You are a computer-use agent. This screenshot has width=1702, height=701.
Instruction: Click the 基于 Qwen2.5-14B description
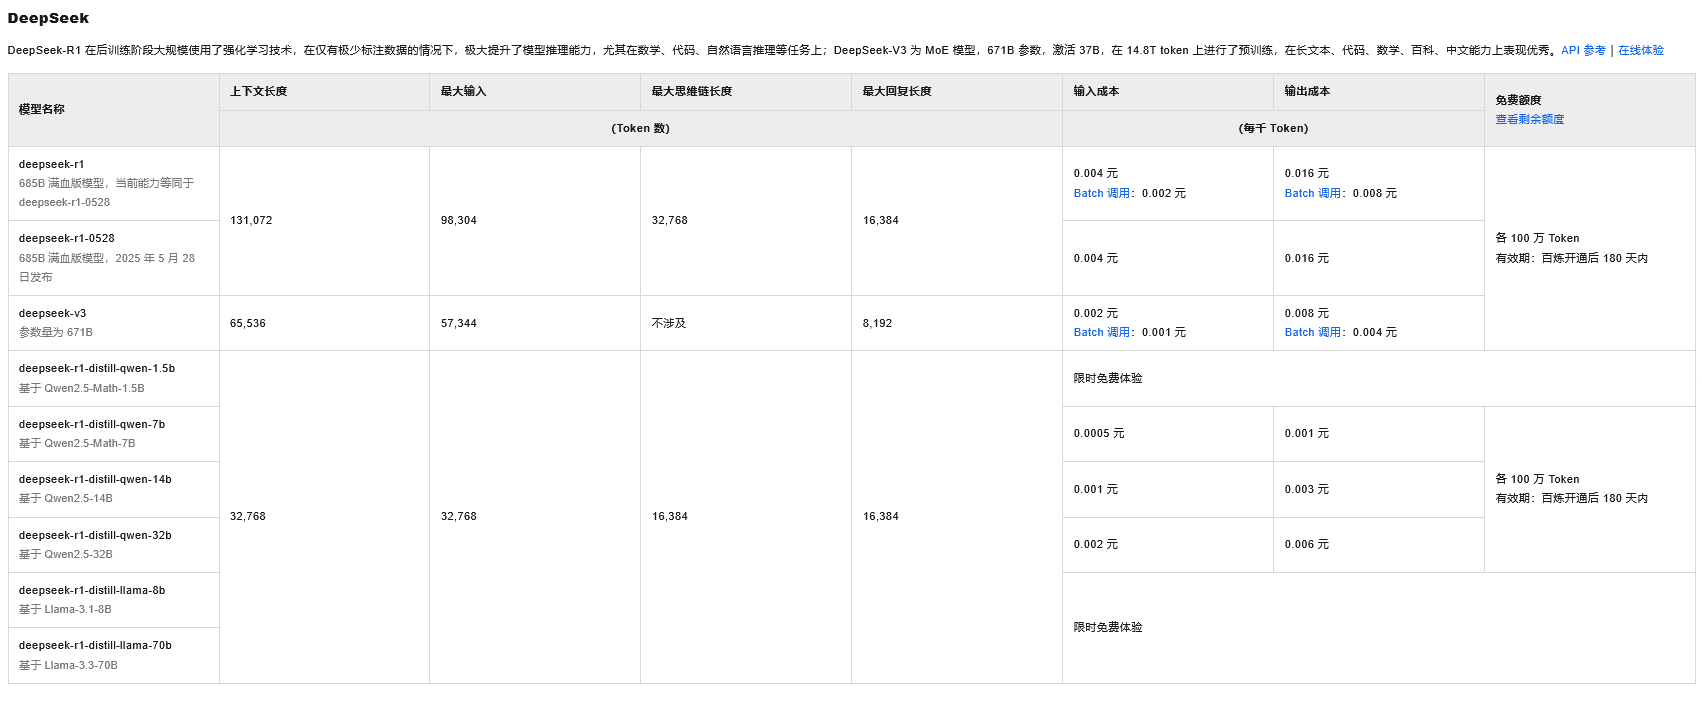66,498
